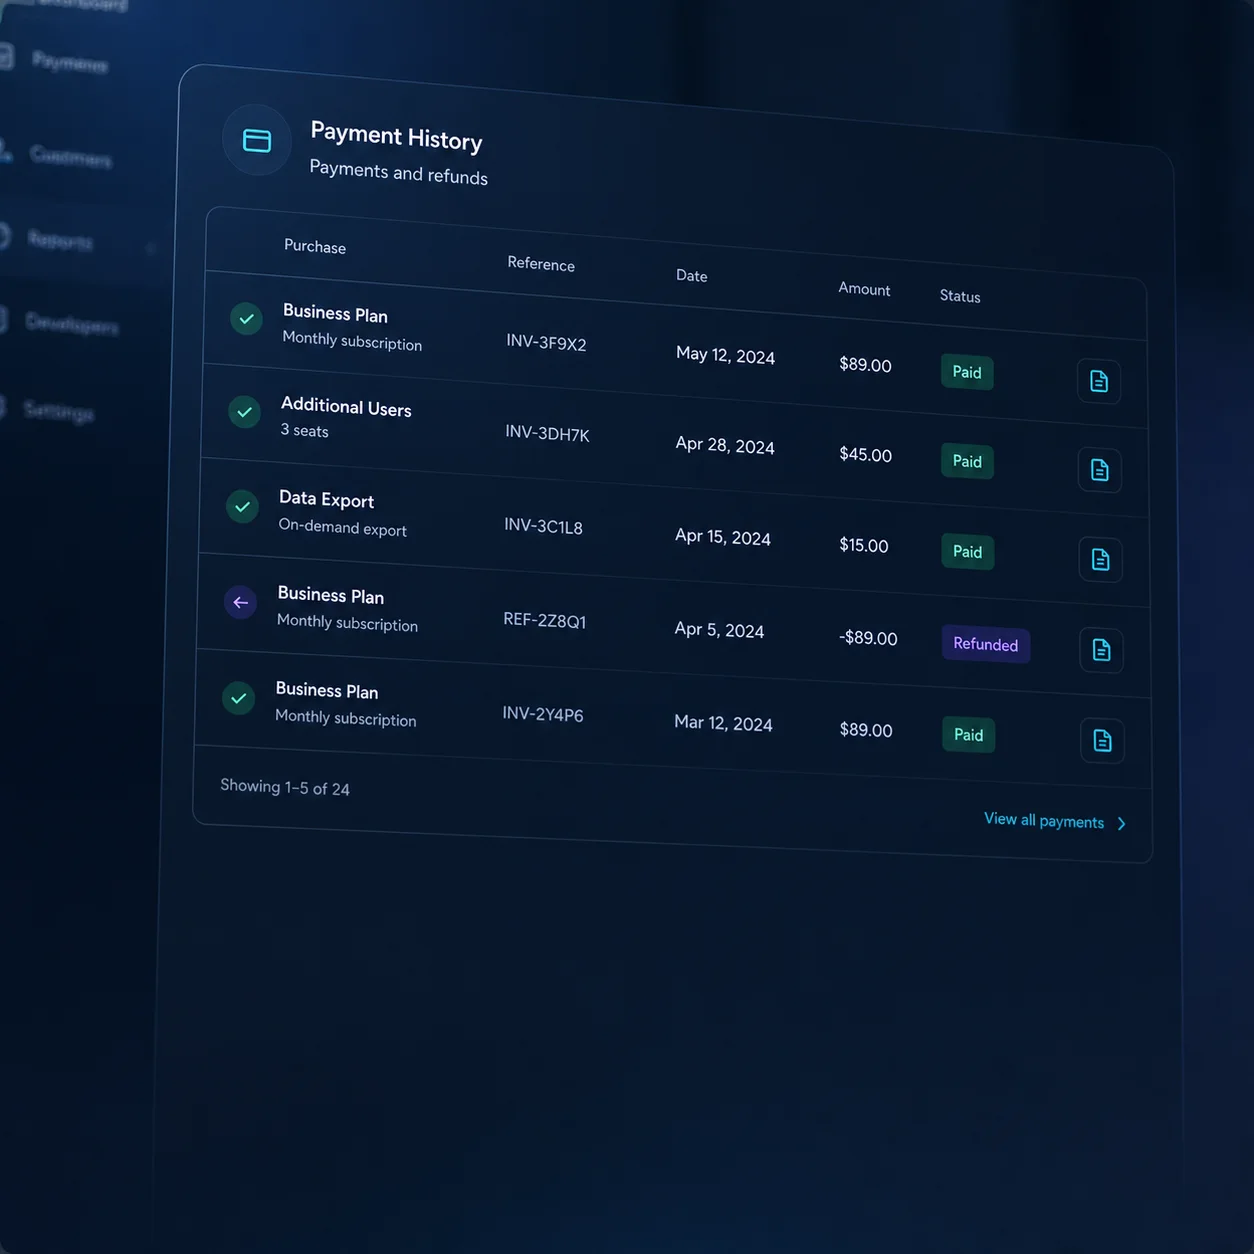1254x1254 pixels.
Task: Open the invoice document for INV-3F9X2
Action: point(1099,381)
